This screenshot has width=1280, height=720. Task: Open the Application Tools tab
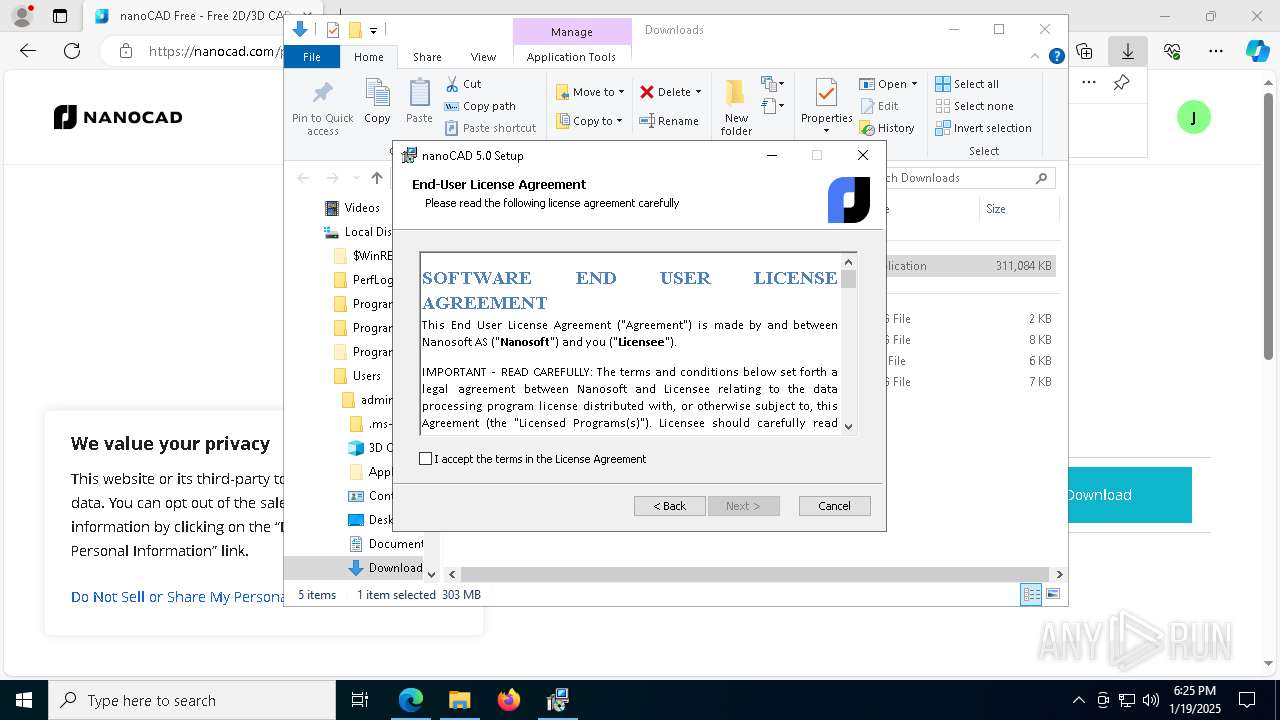point(571,57)
